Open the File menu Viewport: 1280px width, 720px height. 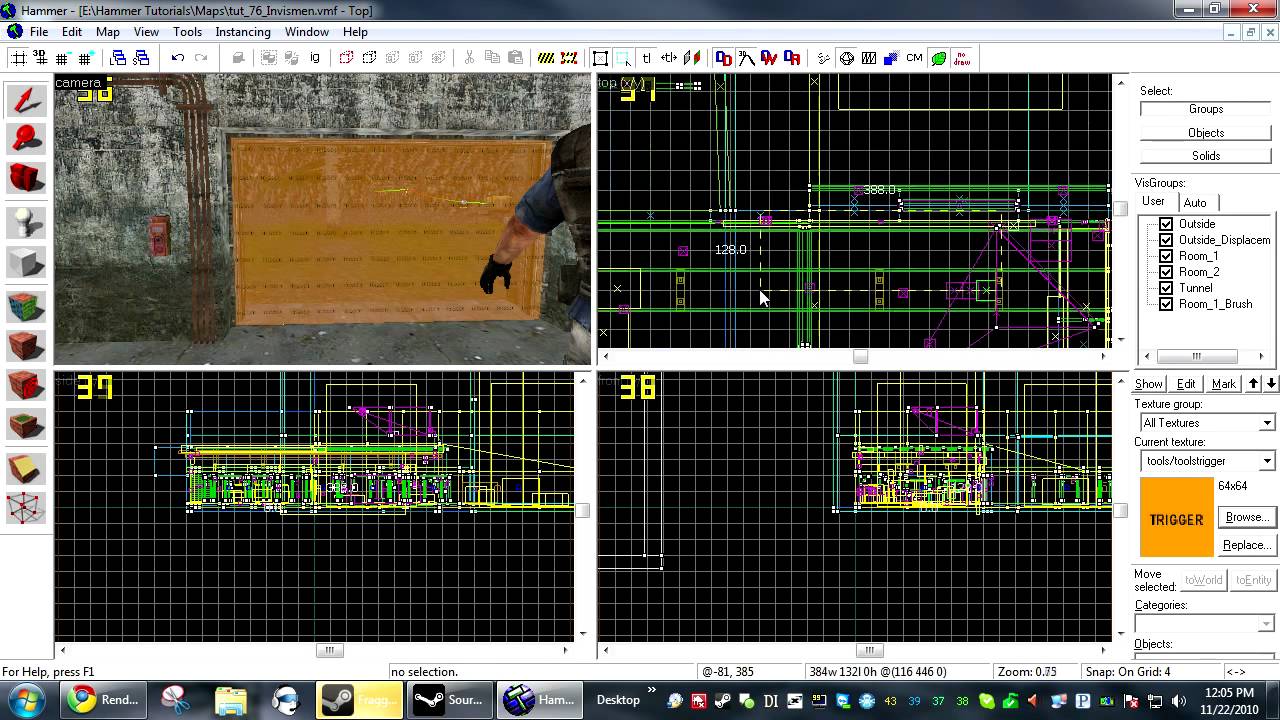39,32
